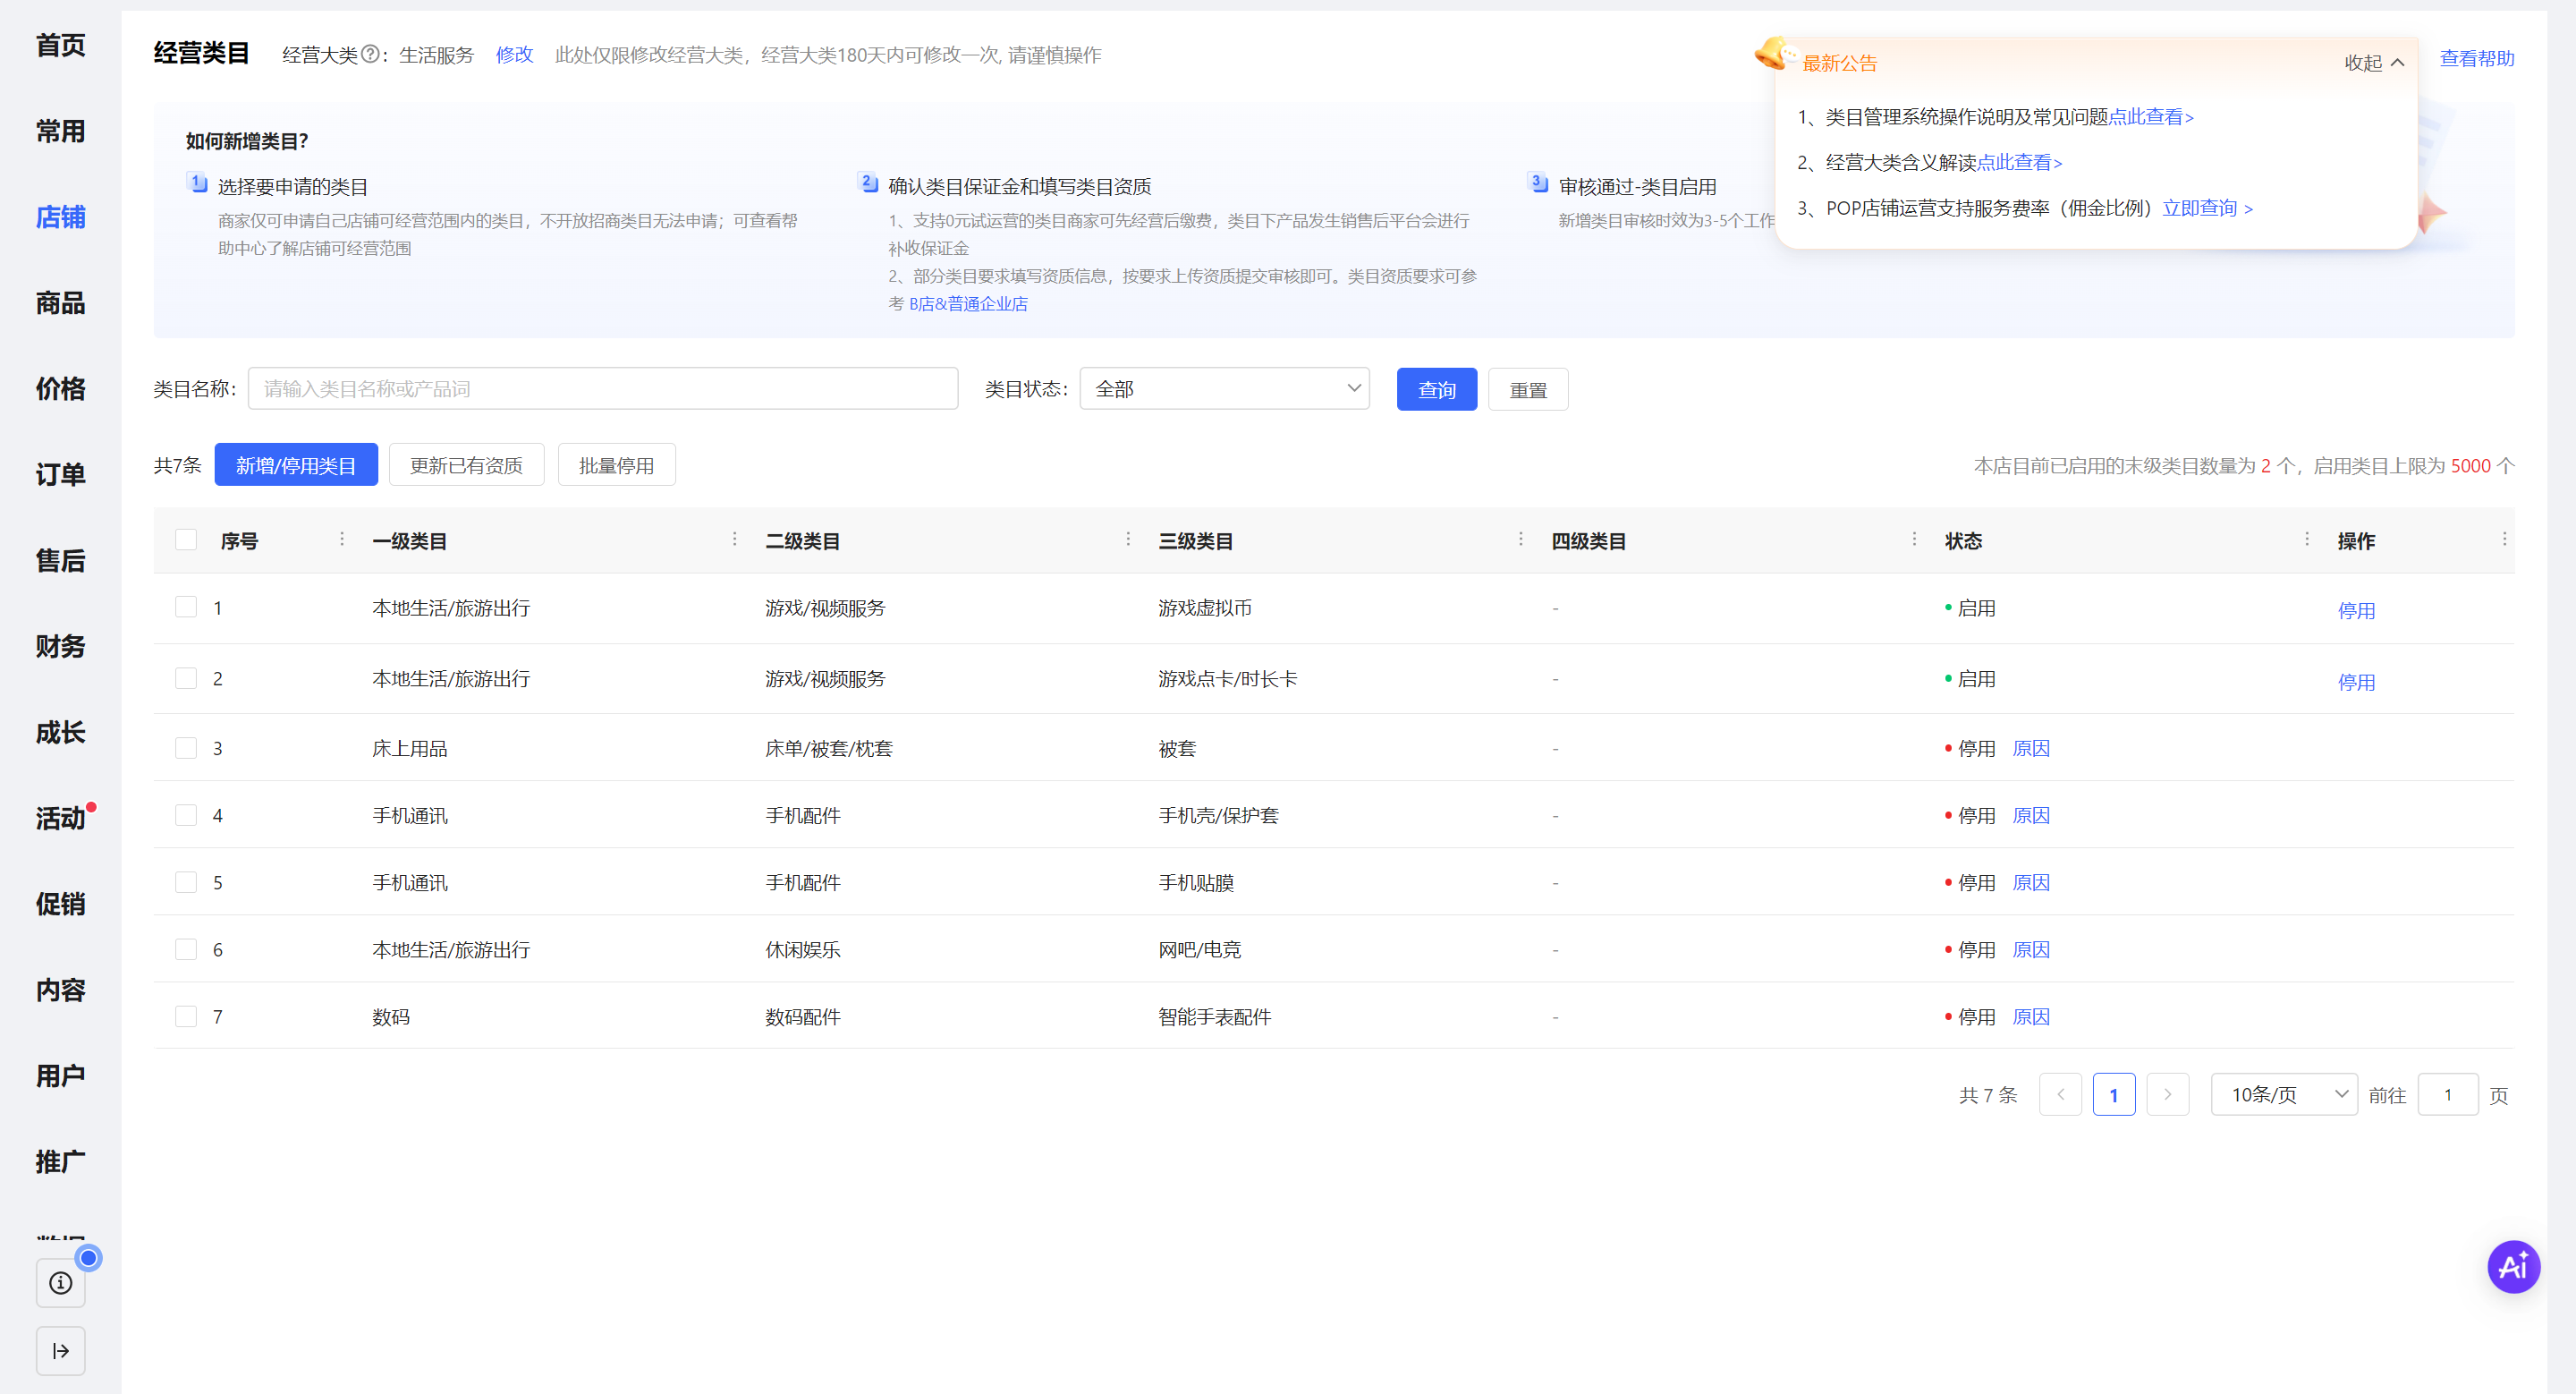Open 常用 in the sidebar
Image resolution: width=2576 pixels, height=1394 pixels.
(60, 131)
